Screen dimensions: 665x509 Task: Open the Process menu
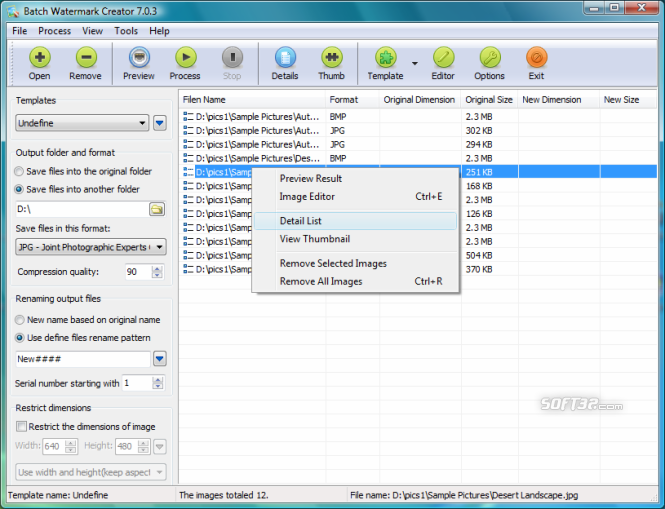tap(54, 31)
